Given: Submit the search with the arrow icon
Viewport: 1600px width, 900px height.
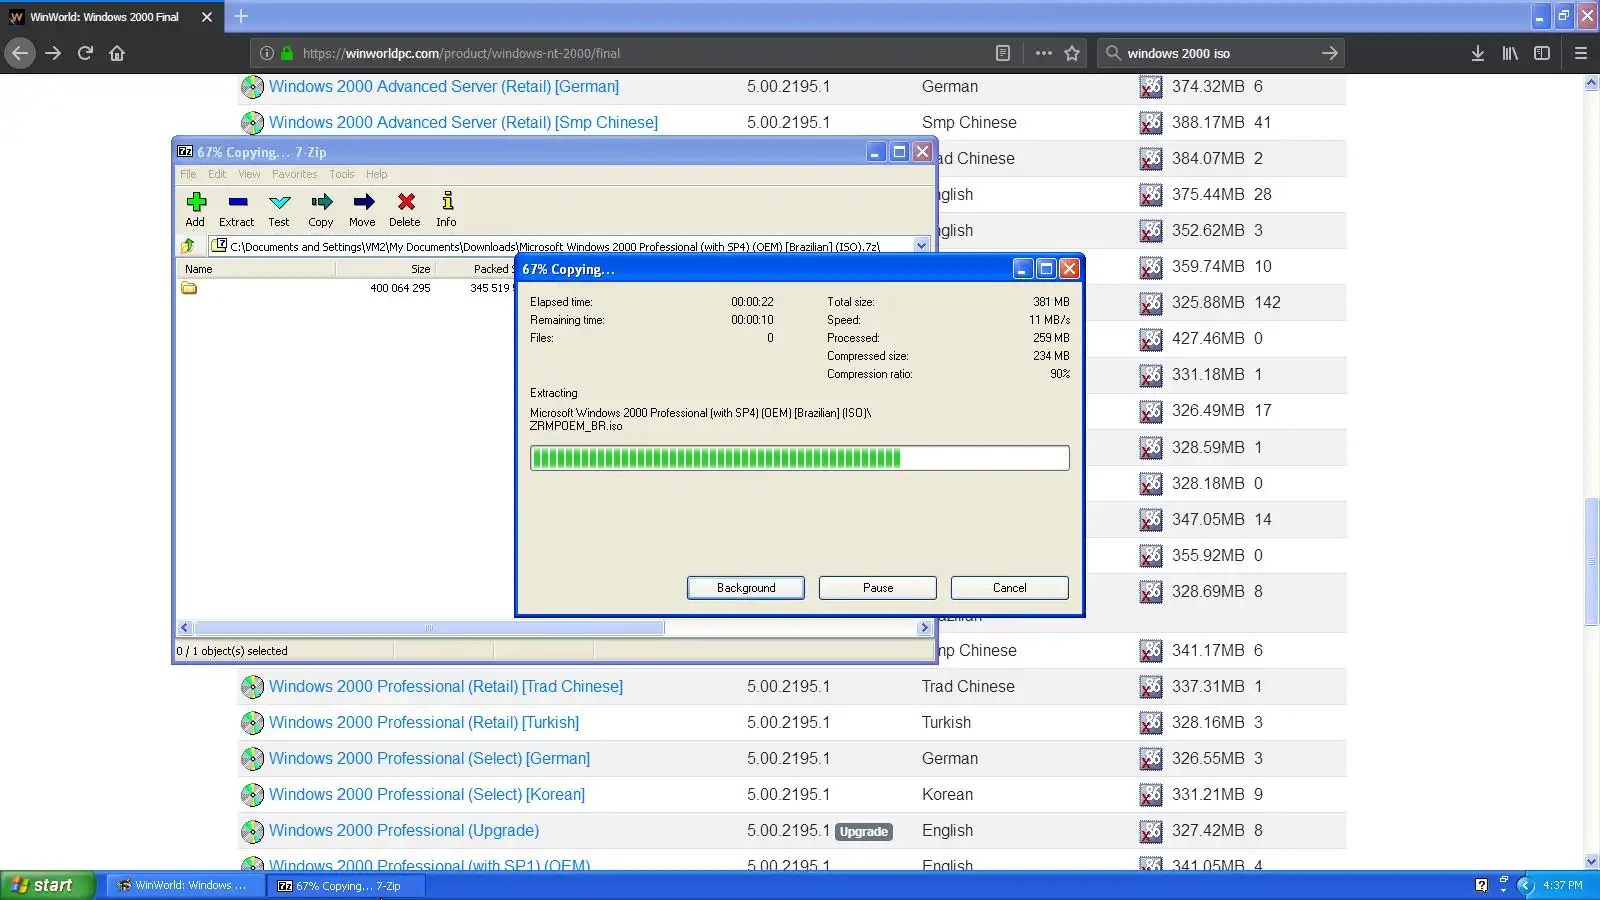Looking at the screenshot, I should (1329, 53).
